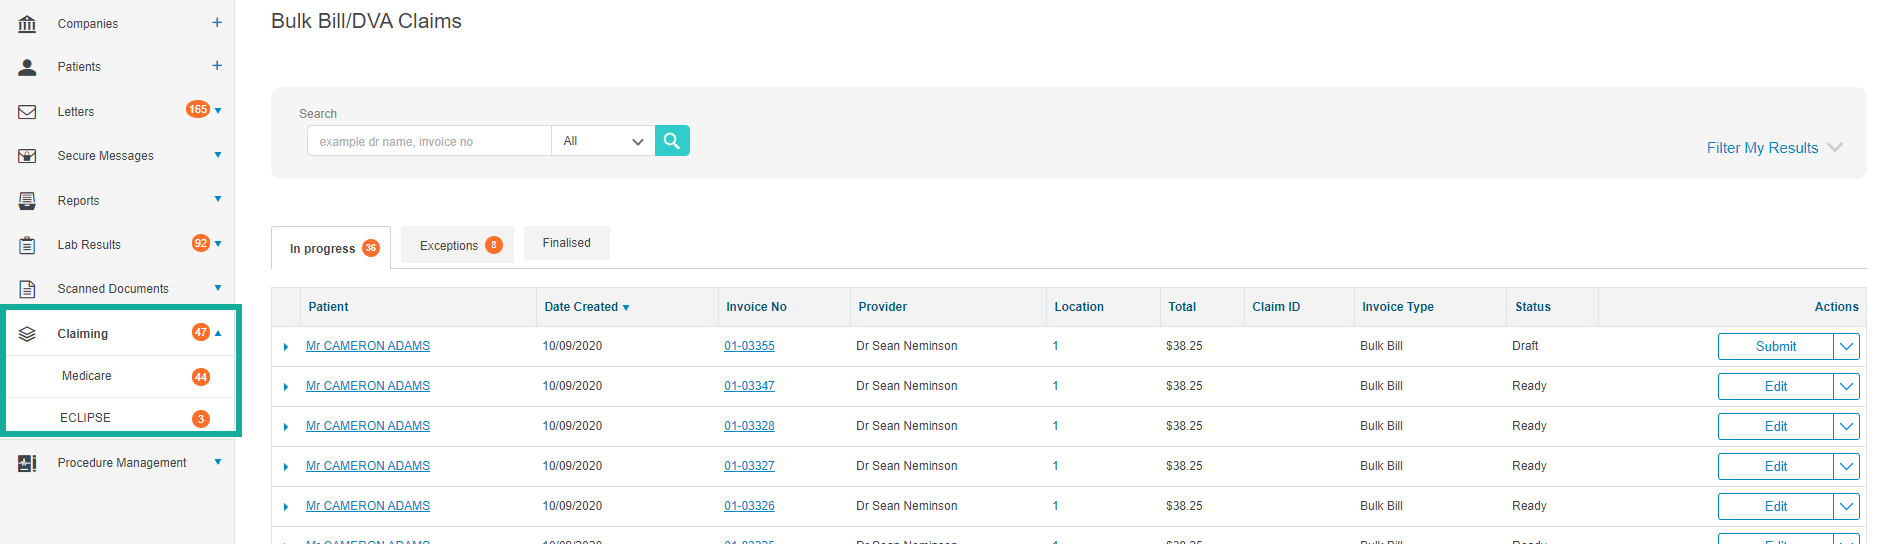Edit the claim for invoice 01-03328

click(1776, 426)
